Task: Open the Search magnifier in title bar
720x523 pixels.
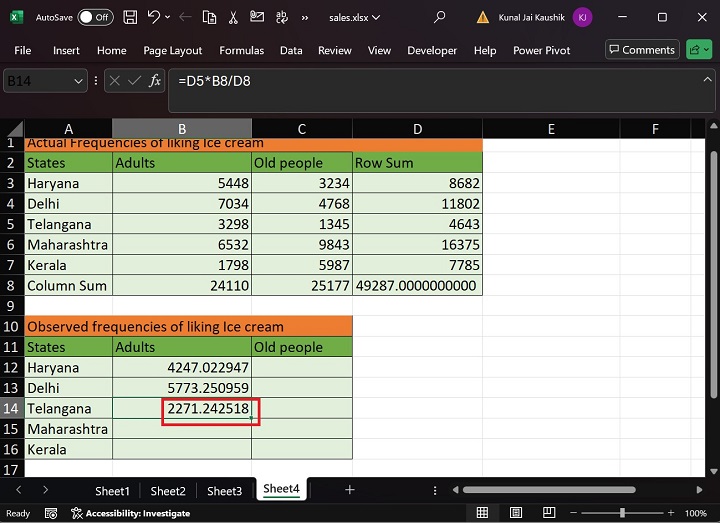Action: click(x=440, y=17)
